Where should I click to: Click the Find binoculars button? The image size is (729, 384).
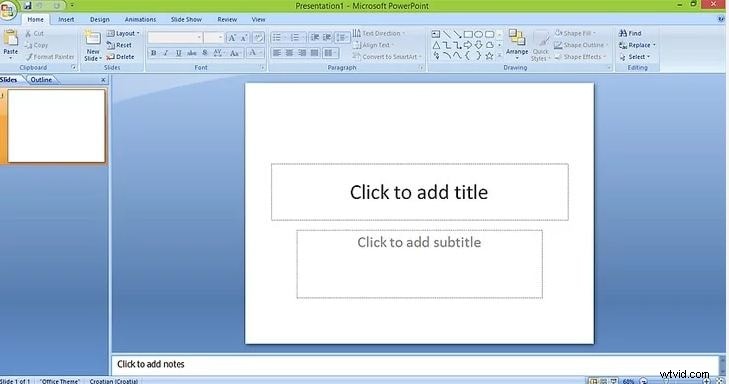[630, 33]
